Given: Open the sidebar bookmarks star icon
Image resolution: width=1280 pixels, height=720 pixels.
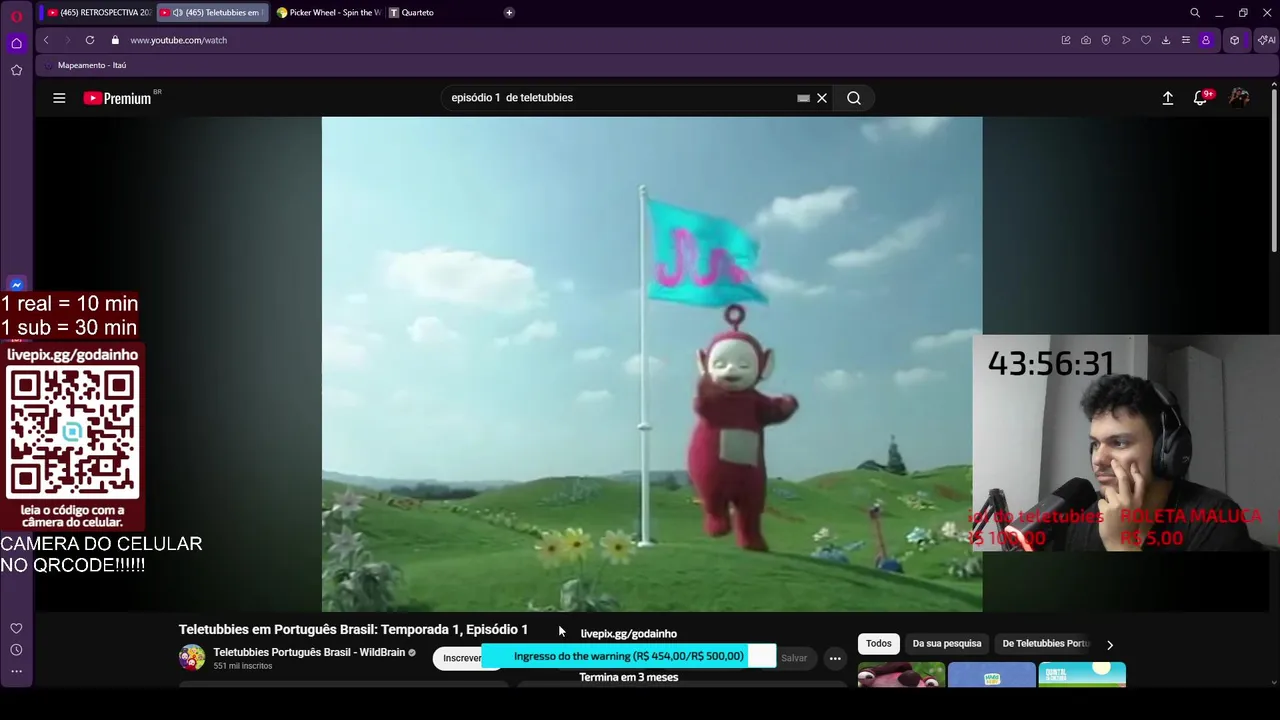Looking at the screenshot, I should pos(16,70).
